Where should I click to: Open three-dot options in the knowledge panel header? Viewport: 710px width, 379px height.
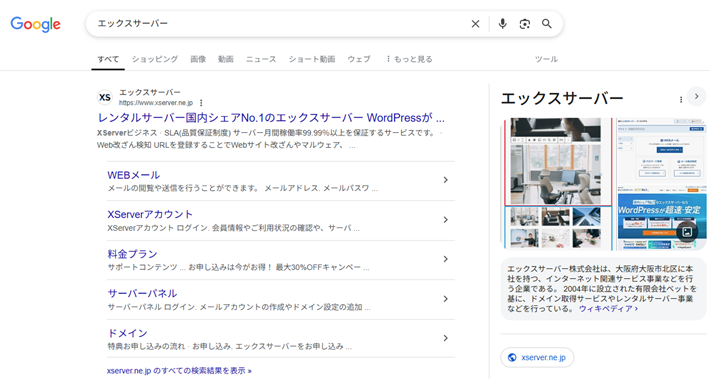681,99
